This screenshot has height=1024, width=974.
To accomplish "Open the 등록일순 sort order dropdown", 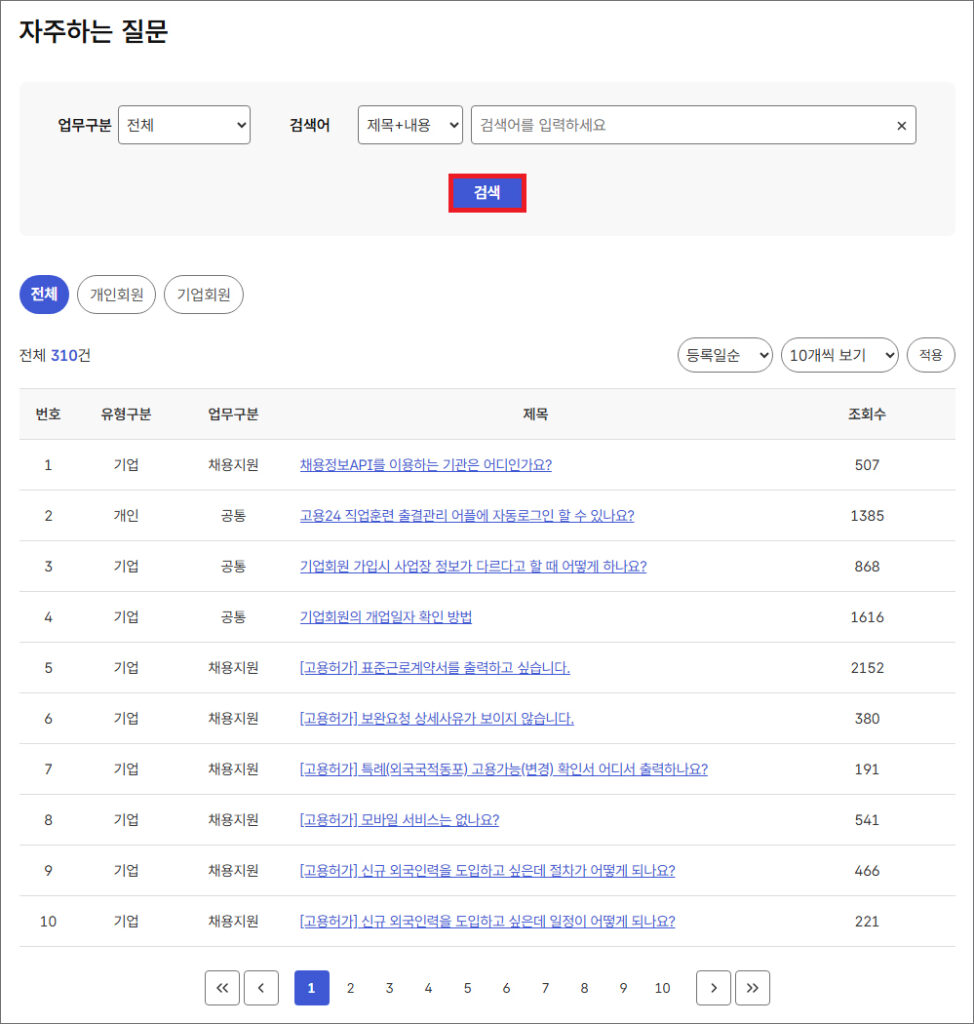I will pyautogui.click(x=724, y=355).
